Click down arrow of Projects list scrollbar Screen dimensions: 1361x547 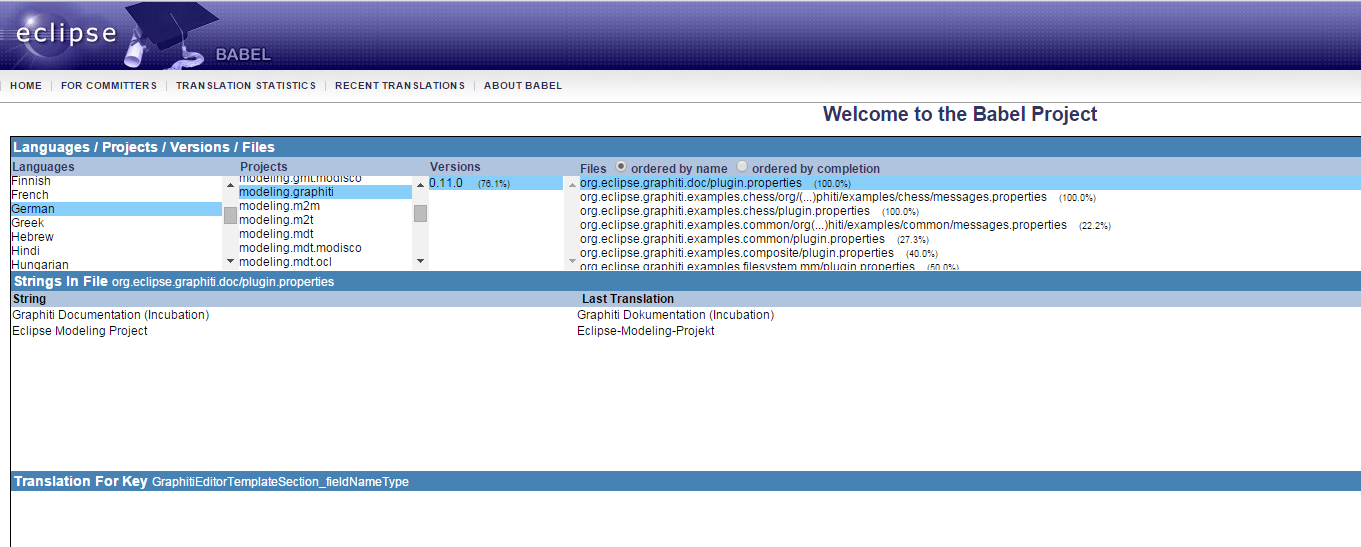pos(420,261)
